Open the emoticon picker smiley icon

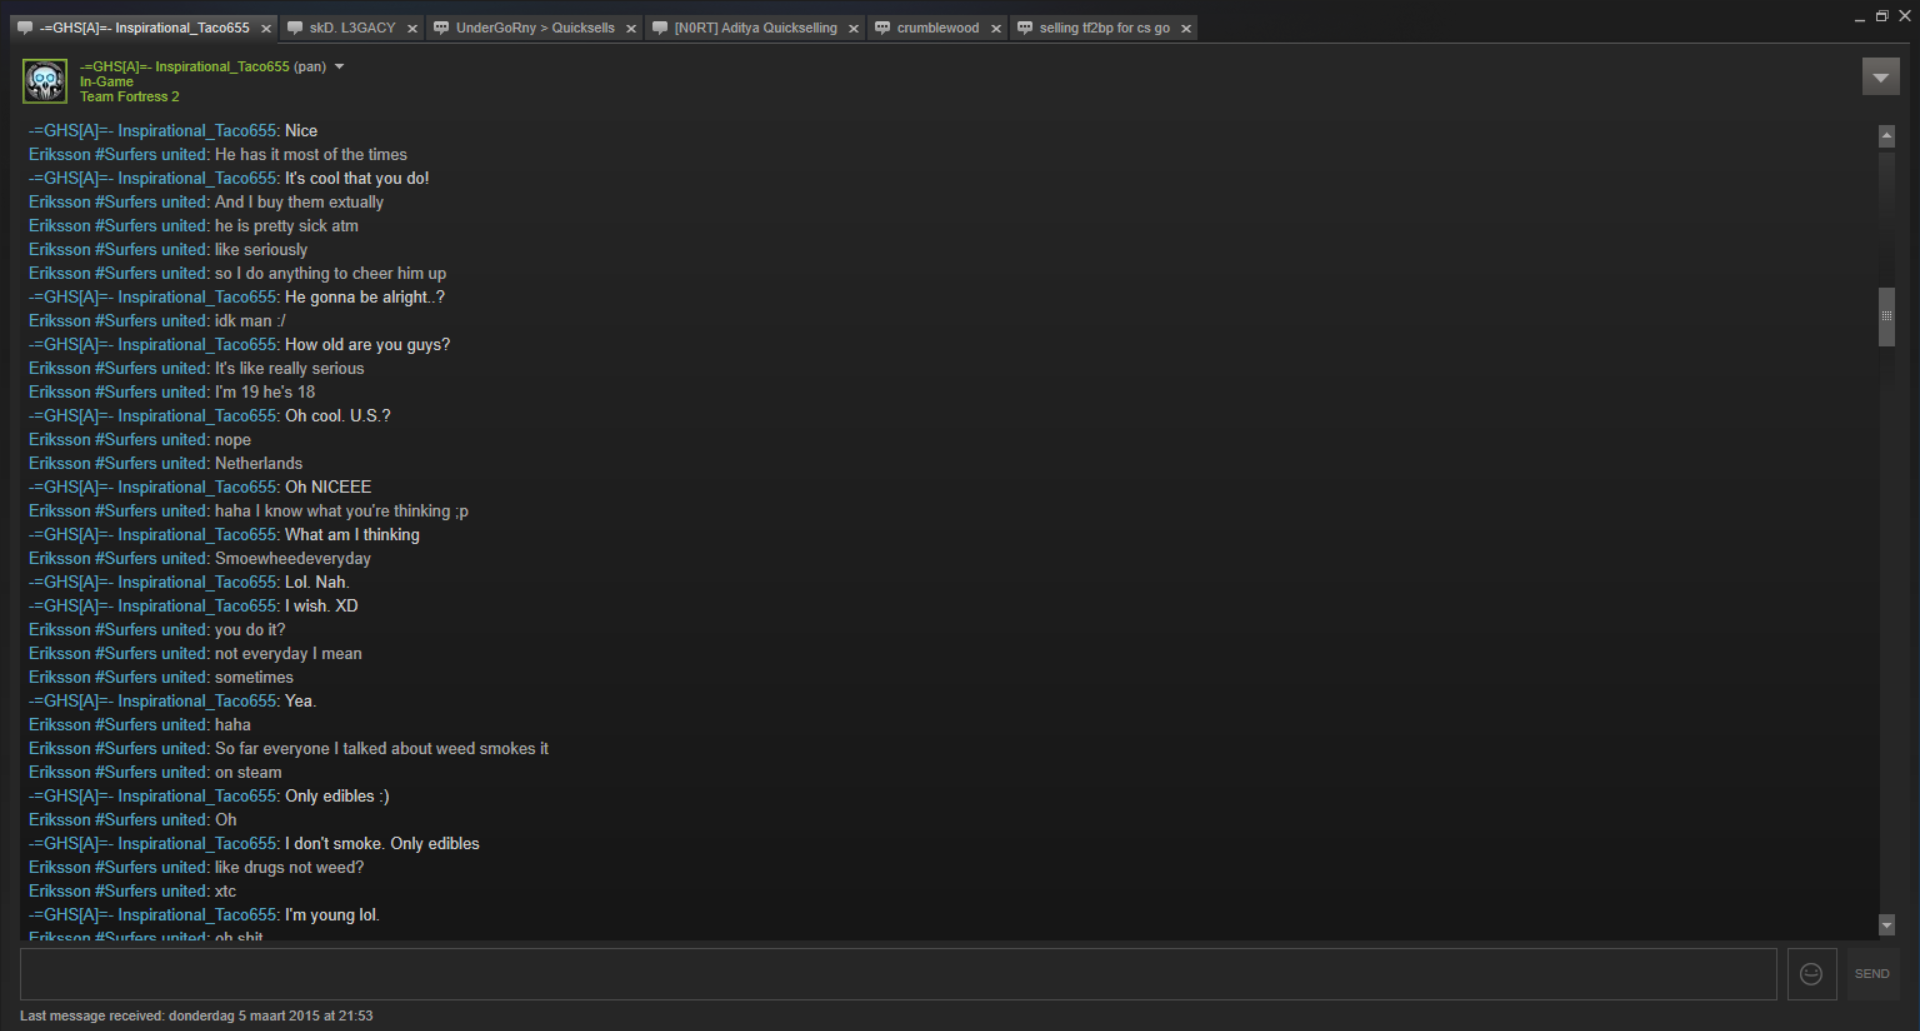pos(1811,974)
